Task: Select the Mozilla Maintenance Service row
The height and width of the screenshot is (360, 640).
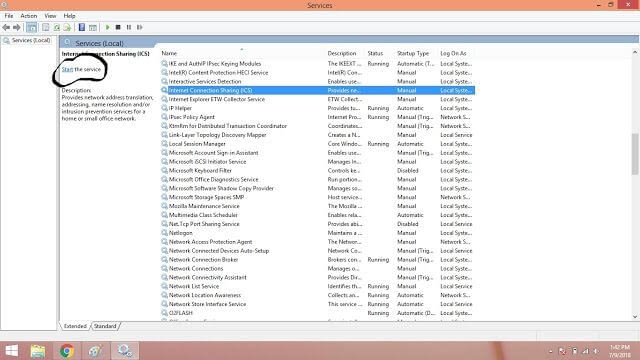Action: pyautogui.click(x=317, y=206)
